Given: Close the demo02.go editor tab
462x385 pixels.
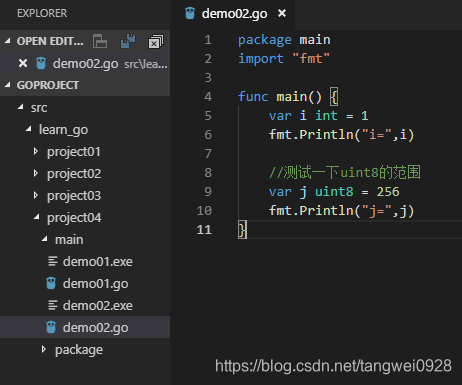Looking at the screenshot, I should tap(282, 13).
